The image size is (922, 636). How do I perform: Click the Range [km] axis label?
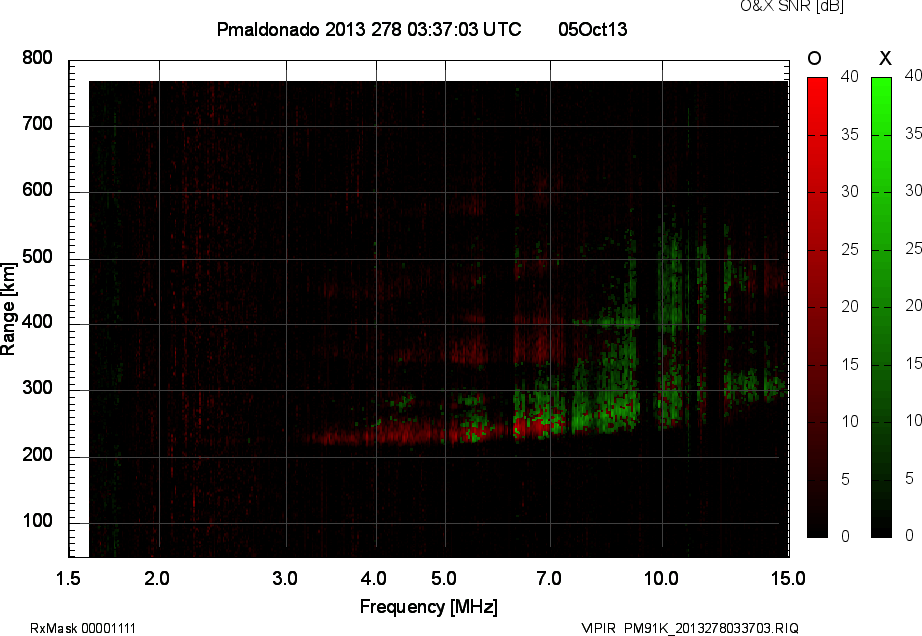pos(8,309)
